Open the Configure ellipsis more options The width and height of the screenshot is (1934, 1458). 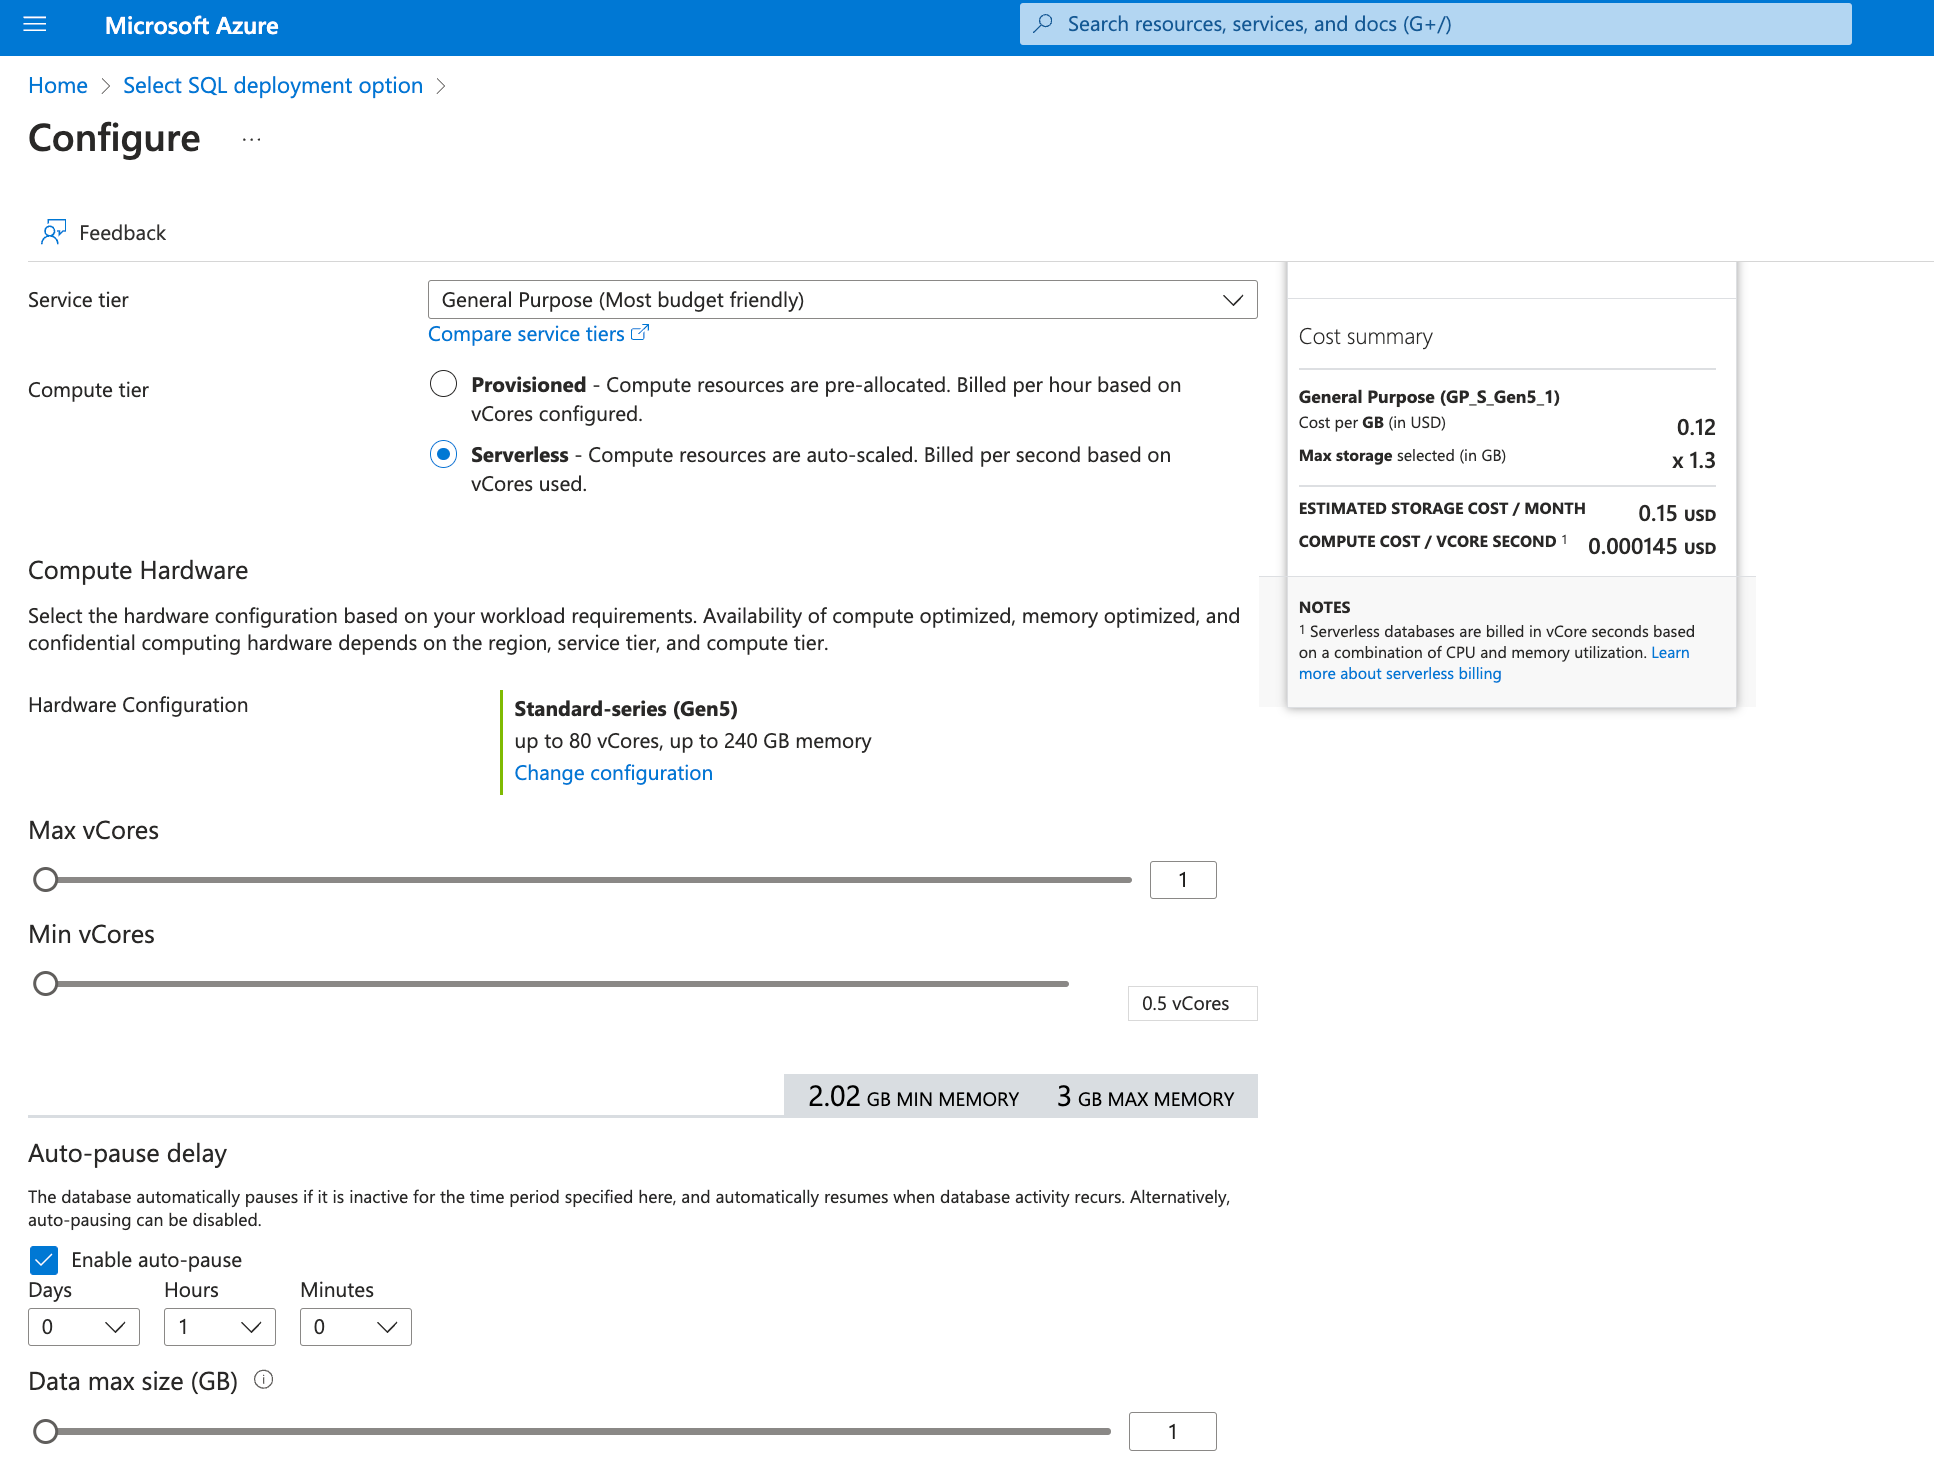pos(251,139)
